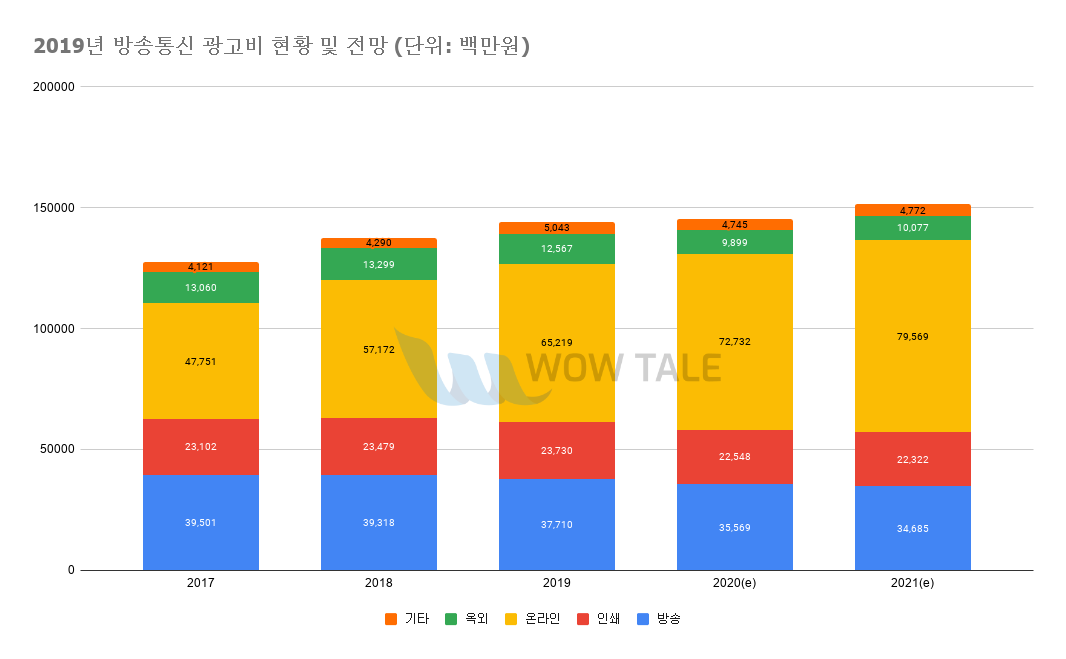
Task: Click the green bar segment labeled 10,077
Action: [x=912, y=228]
